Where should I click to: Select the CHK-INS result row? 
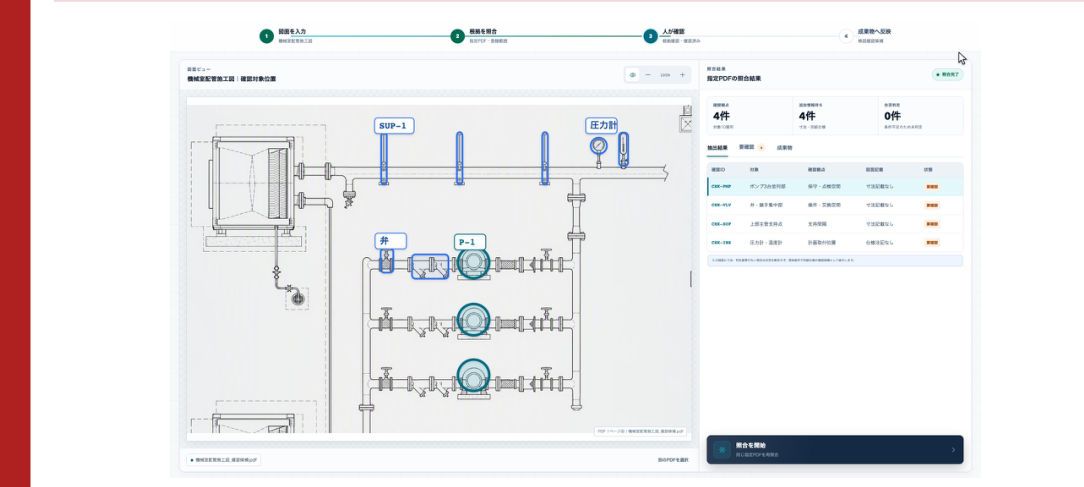pyautogui.click(x=834, y=243)
